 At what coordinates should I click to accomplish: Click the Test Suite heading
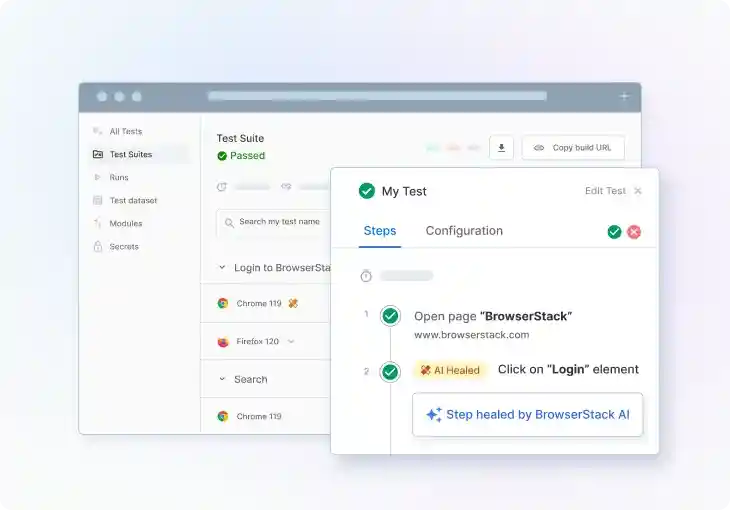pyautogui.click(x=240, y=138)
